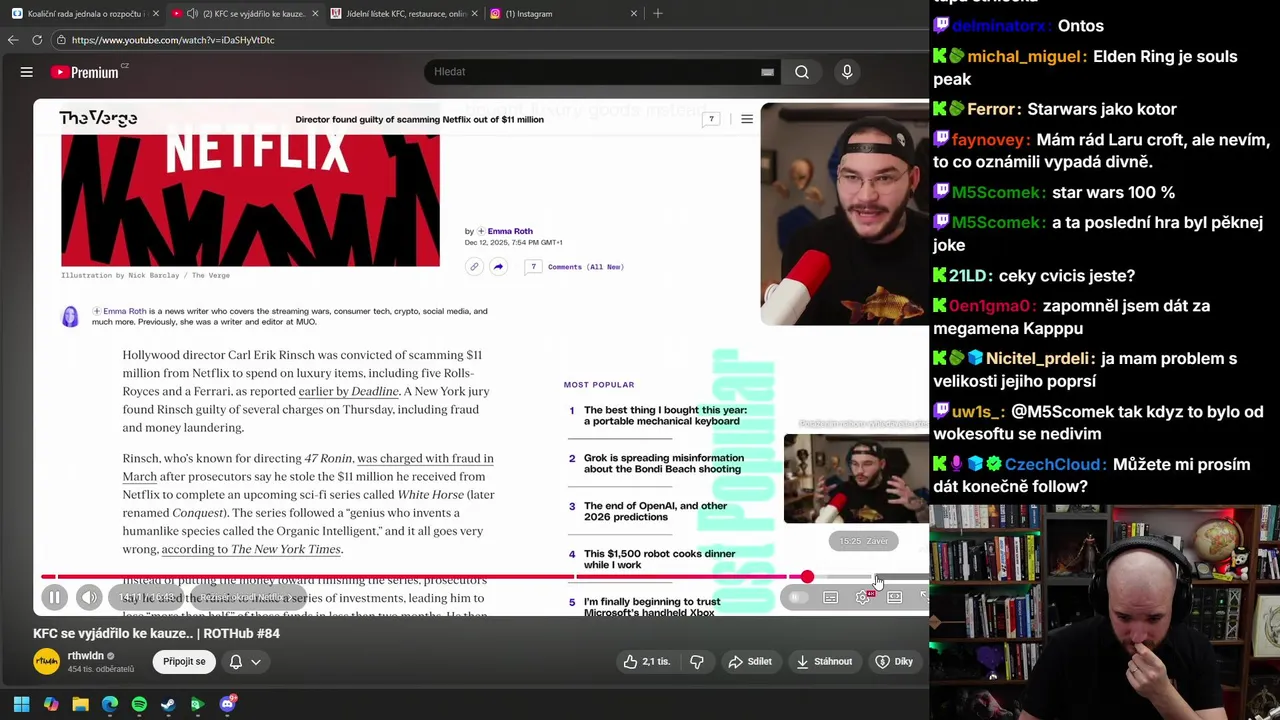This screenshot has height=720, width=1280.
Task: Open Discord from taskbar
Action: (227, 704)
